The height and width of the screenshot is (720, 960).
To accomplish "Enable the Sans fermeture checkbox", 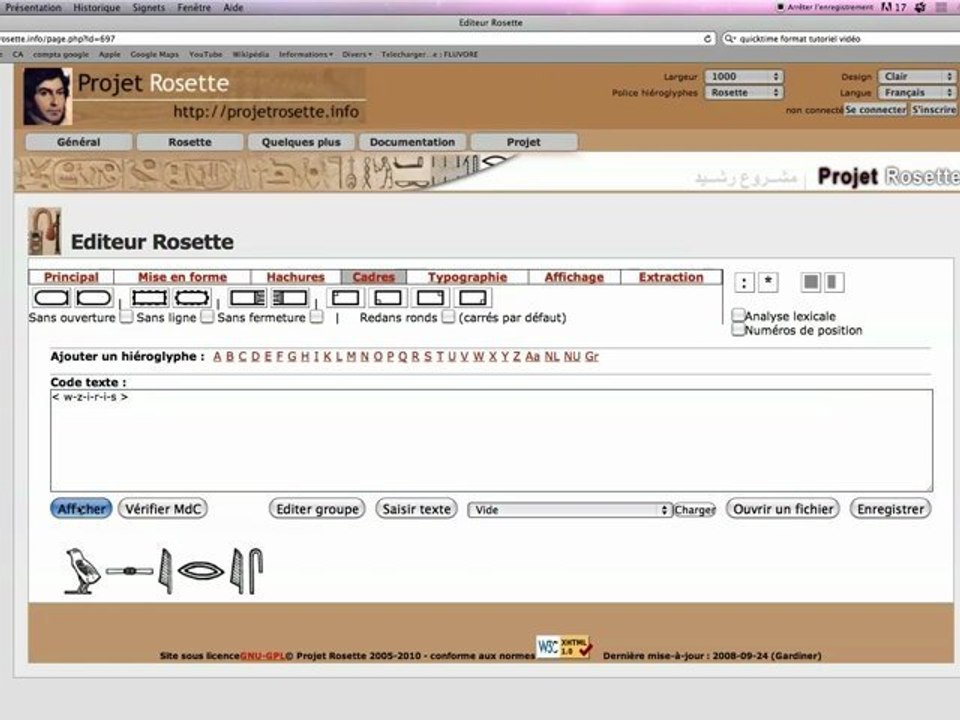I will point(317,317).
